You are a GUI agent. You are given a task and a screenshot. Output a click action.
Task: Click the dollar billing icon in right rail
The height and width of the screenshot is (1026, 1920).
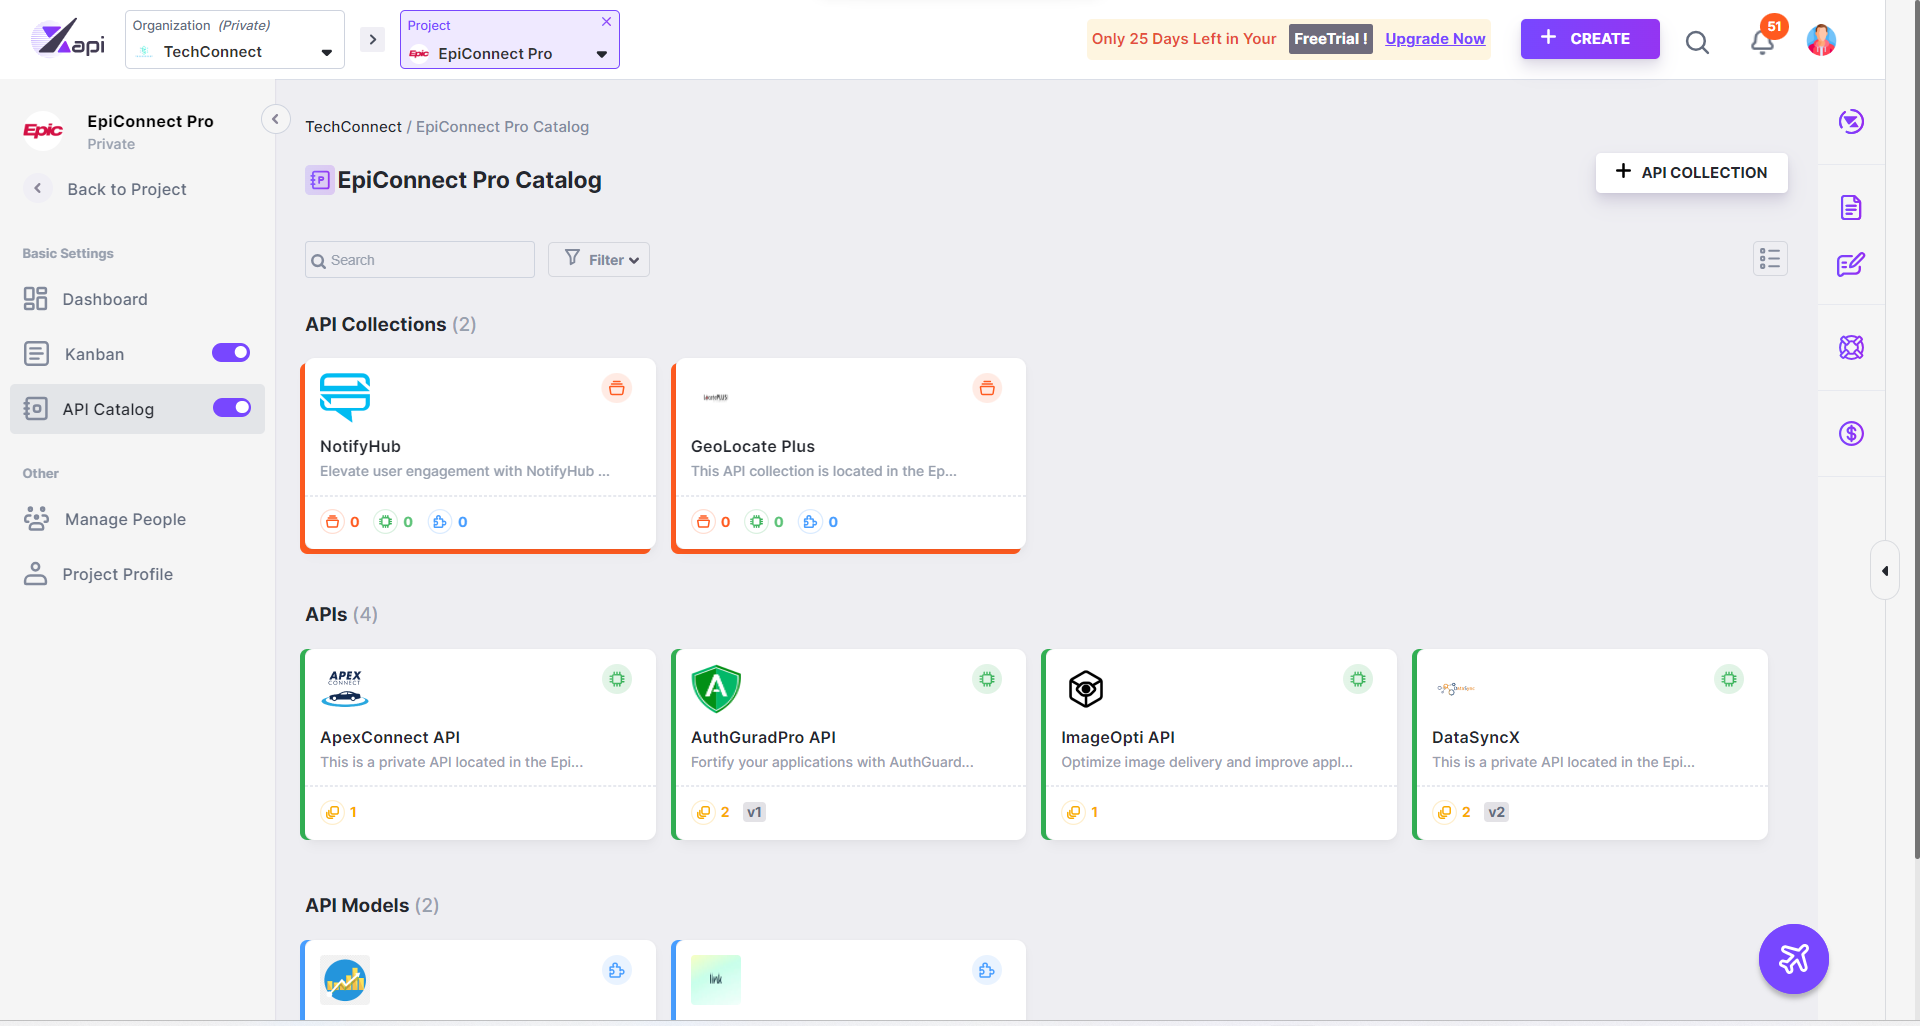pyautogui.click(x=1851, y=433)
